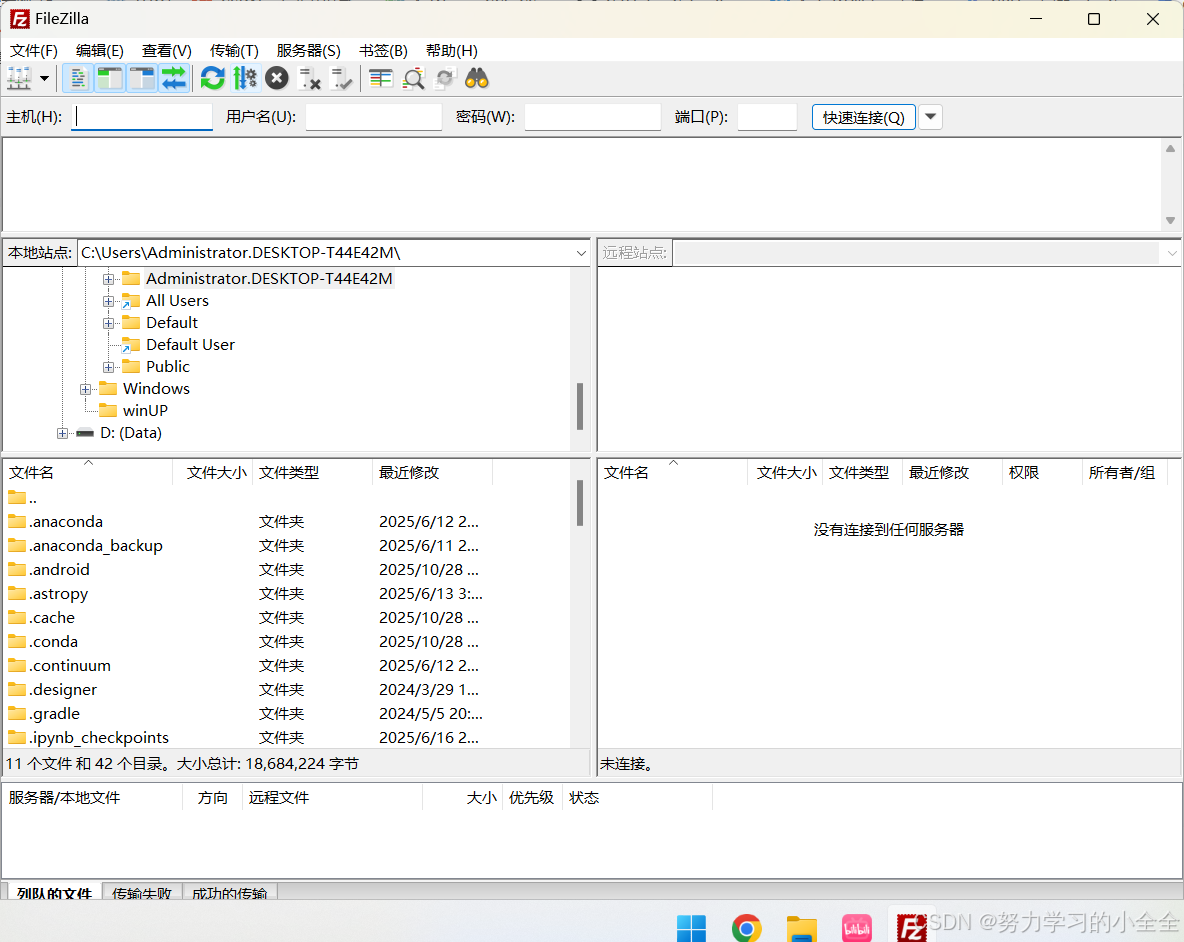Viewport: 1184px width, 942px height.
Task: Click the 快速连接(Q) button
Action: coord(862,117)
